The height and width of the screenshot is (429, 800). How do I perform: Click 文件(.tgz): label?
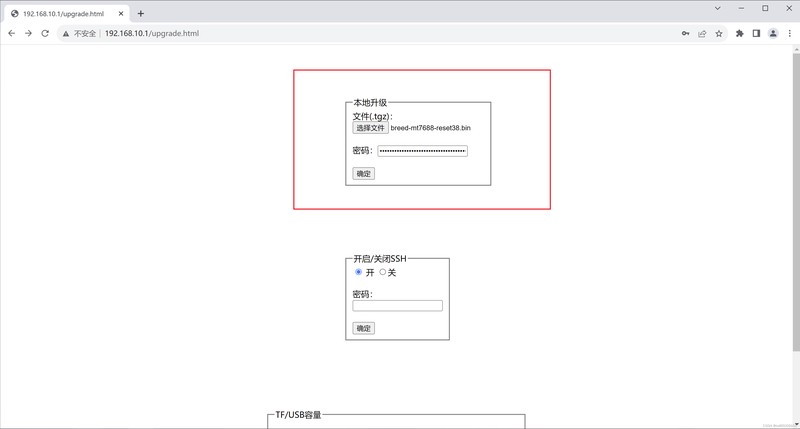pyautogui.click(x=372, y=116)
